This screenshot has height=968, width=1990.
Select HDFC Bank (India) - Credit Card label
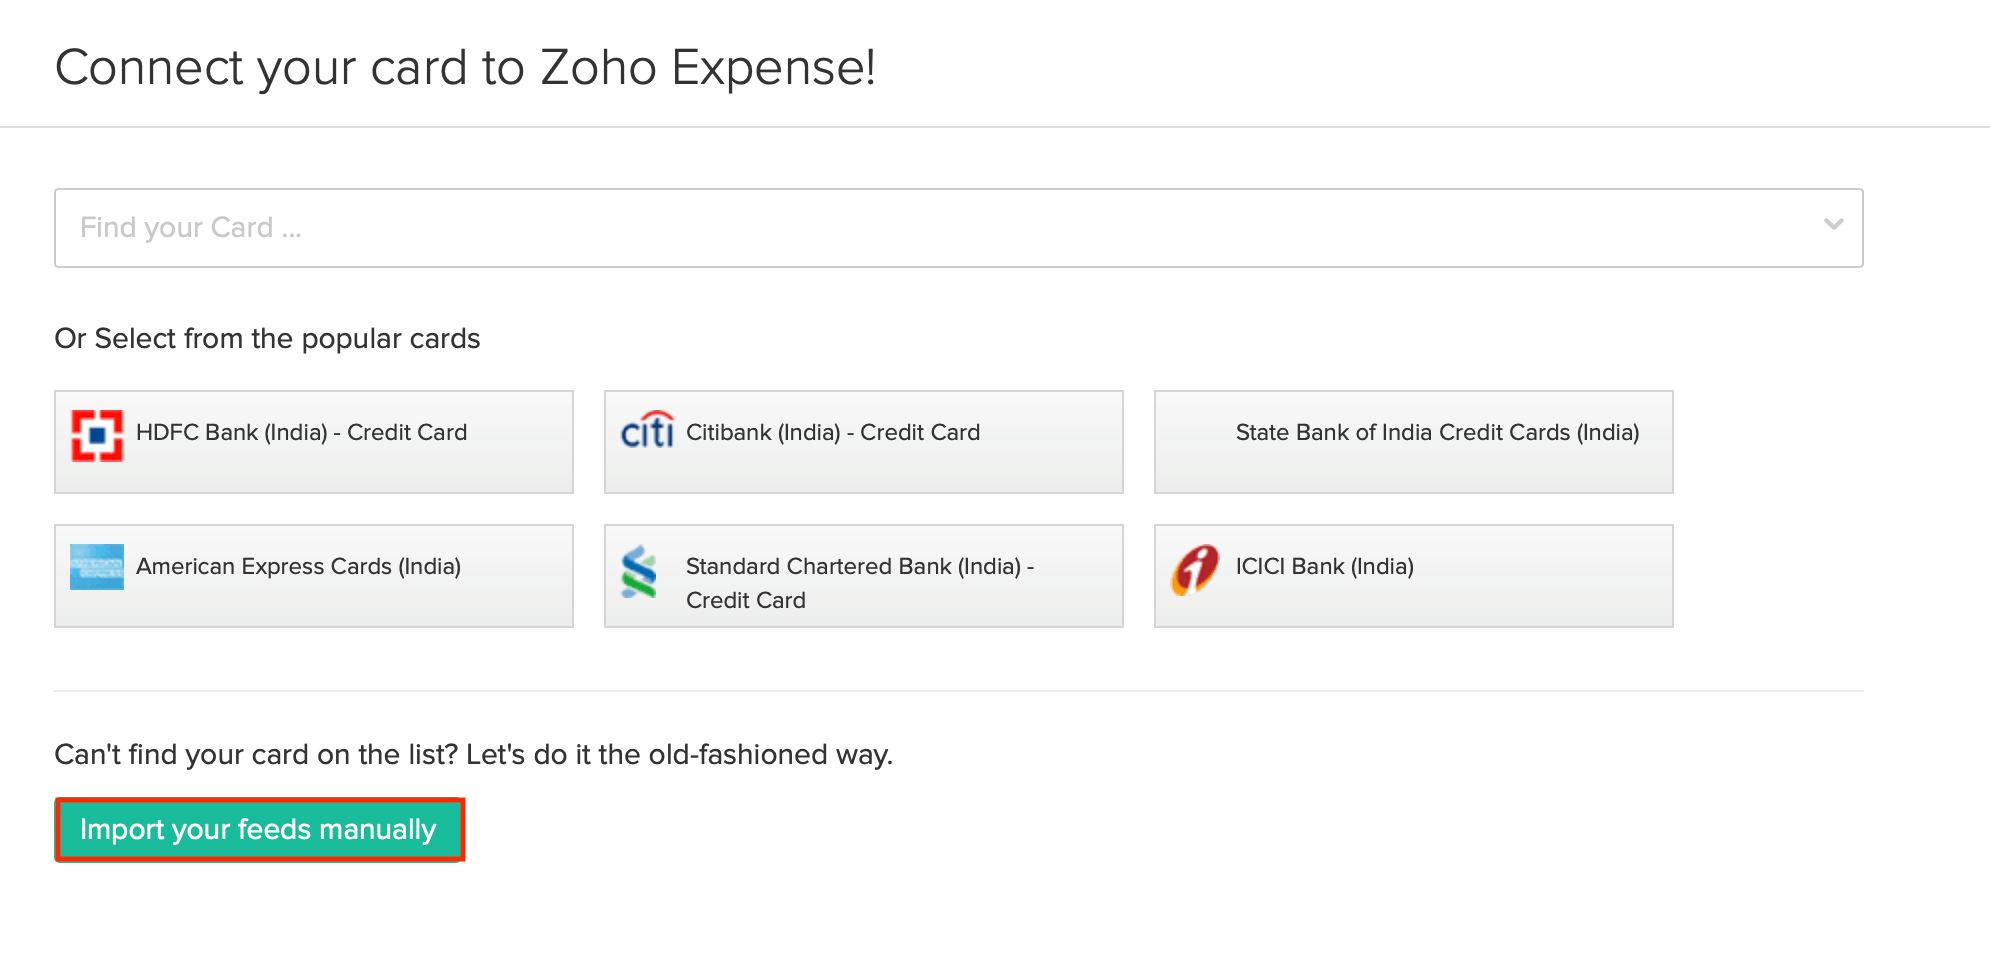point(301,433)
